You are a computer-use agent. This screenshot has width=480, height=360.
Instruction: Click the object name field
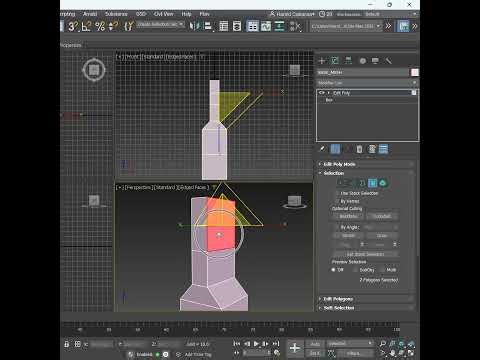(x=363, y=72)
